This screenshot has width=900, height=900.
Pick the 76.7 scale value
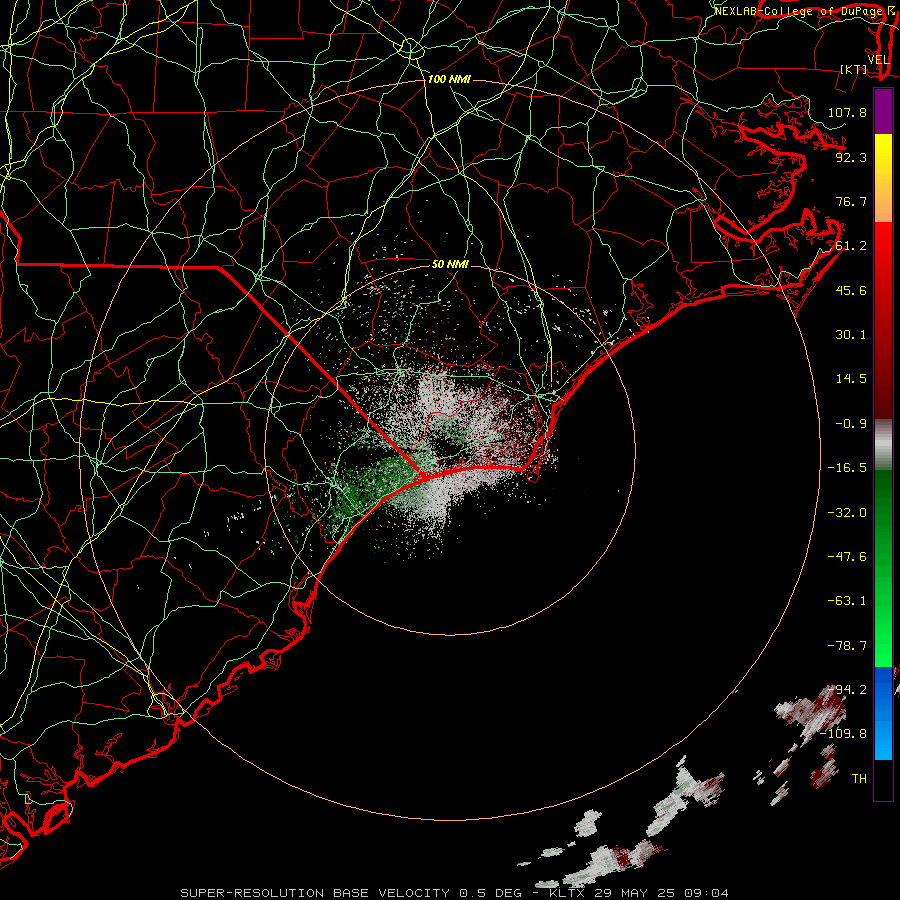(x=851, y=201)
